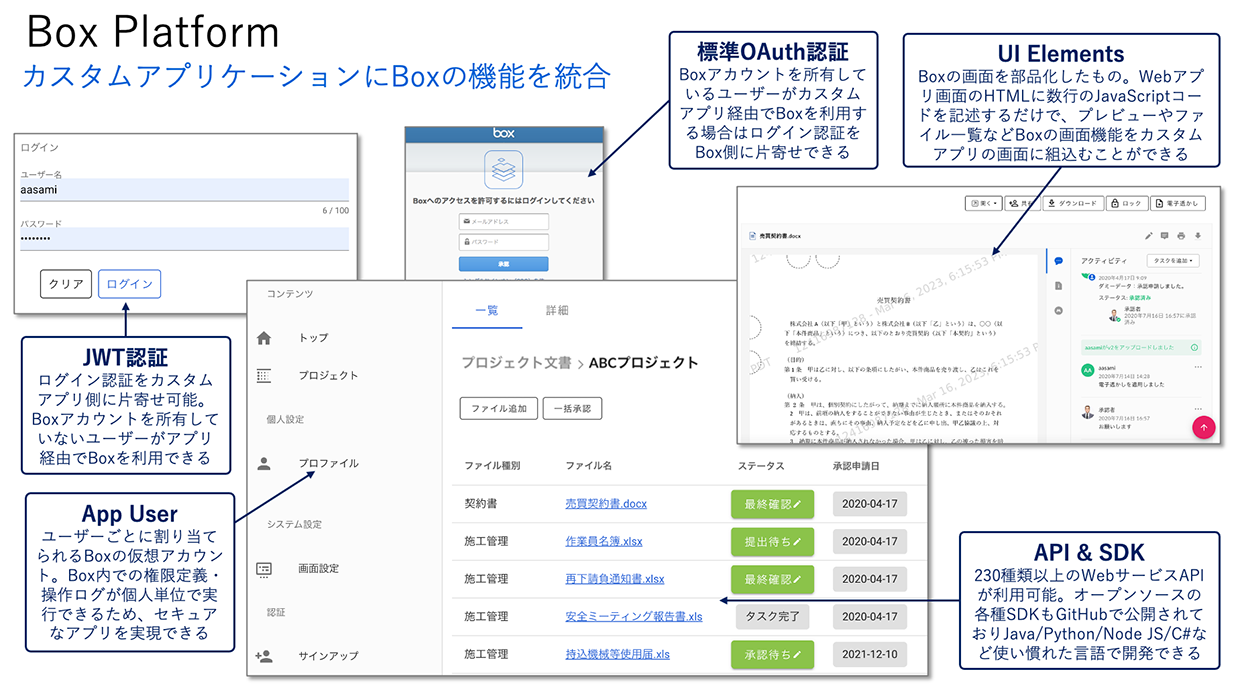Open the activity chat icon in preview sidebar

point(1059,261)
